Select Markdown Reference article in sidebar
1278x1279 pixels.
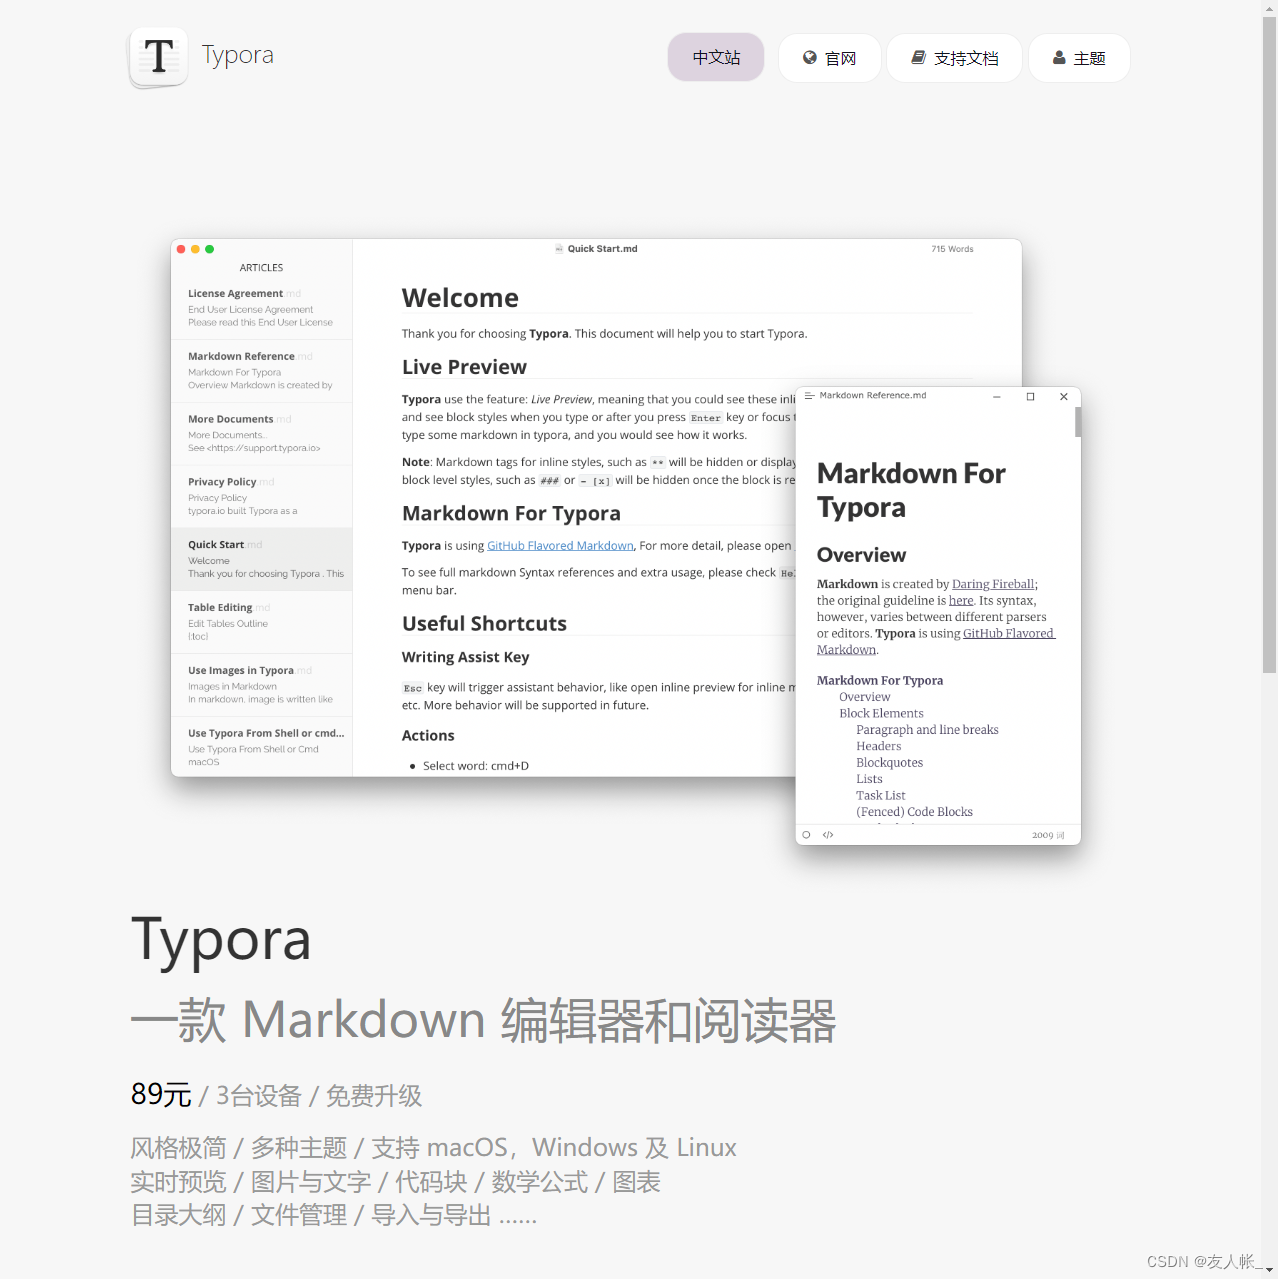[262, 371]
